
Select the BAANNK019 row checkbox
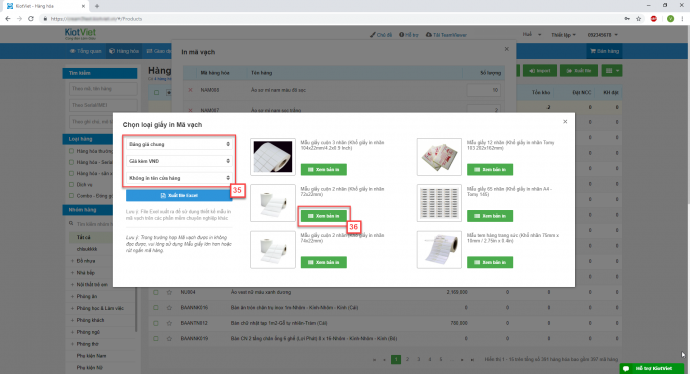point(156,338)
